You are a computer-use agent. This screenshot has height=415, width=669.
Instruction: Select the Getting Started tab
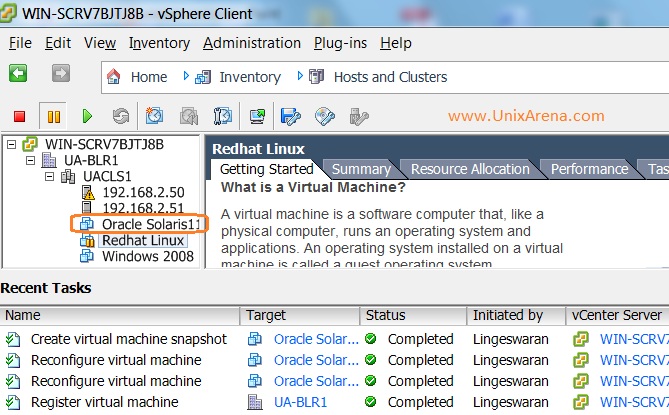pyautogui.click(x=267, y=169)
